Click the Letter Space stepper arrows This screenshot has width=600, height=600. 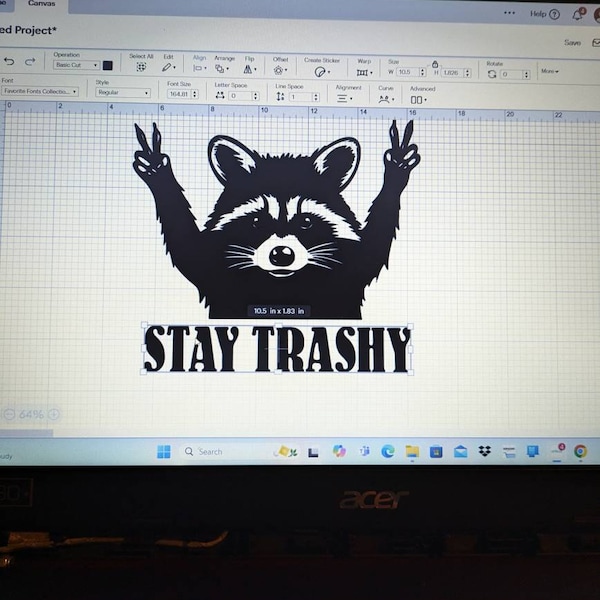click(x=256, y=96)
